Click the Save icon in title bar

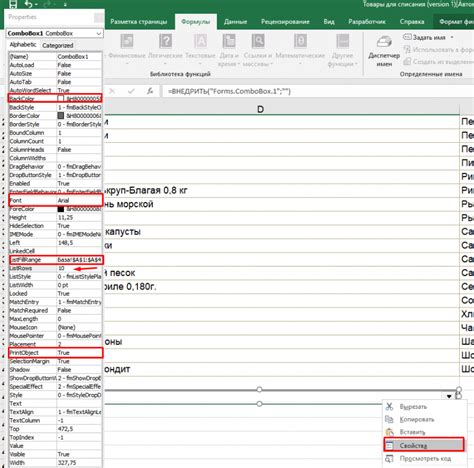[x=13, y=4]
